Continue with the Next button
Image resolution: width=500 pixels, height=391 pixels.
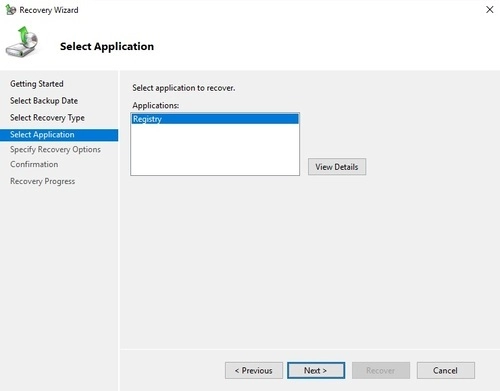[x=316, y=370]
